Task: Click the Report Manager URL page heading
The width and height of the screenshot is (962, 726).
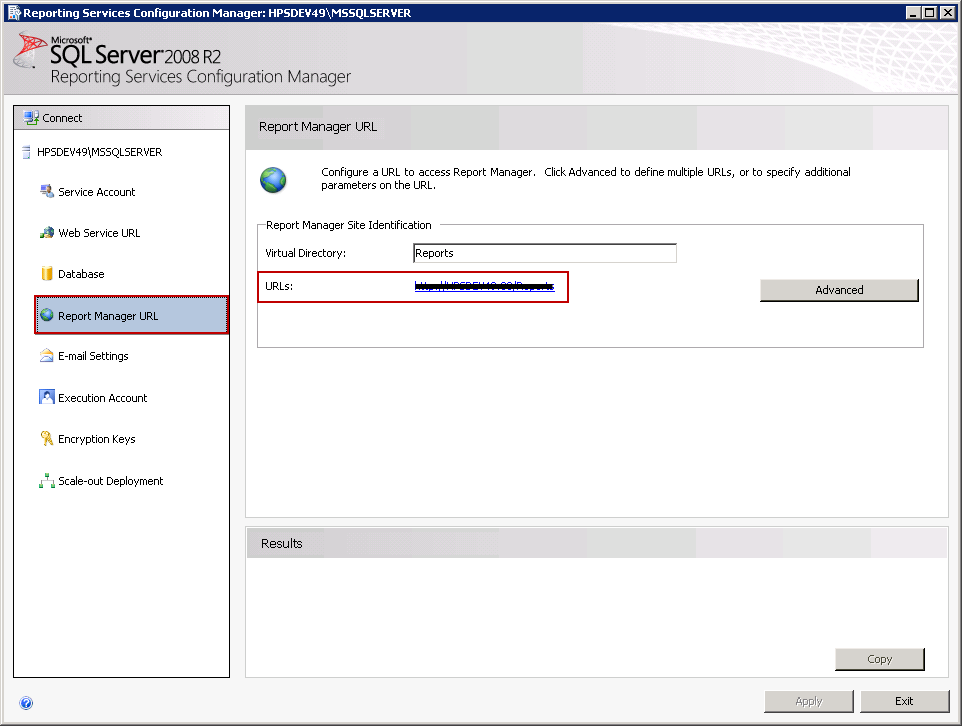Action: [318, 127]
